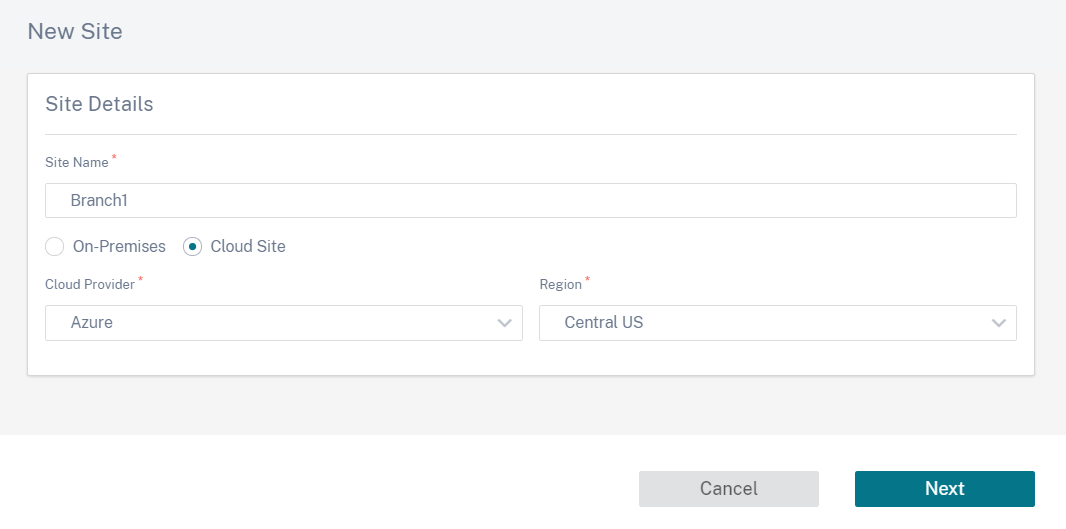Focus the Site Name input field
1066x529 pixels.
click(x=531, y=201)
